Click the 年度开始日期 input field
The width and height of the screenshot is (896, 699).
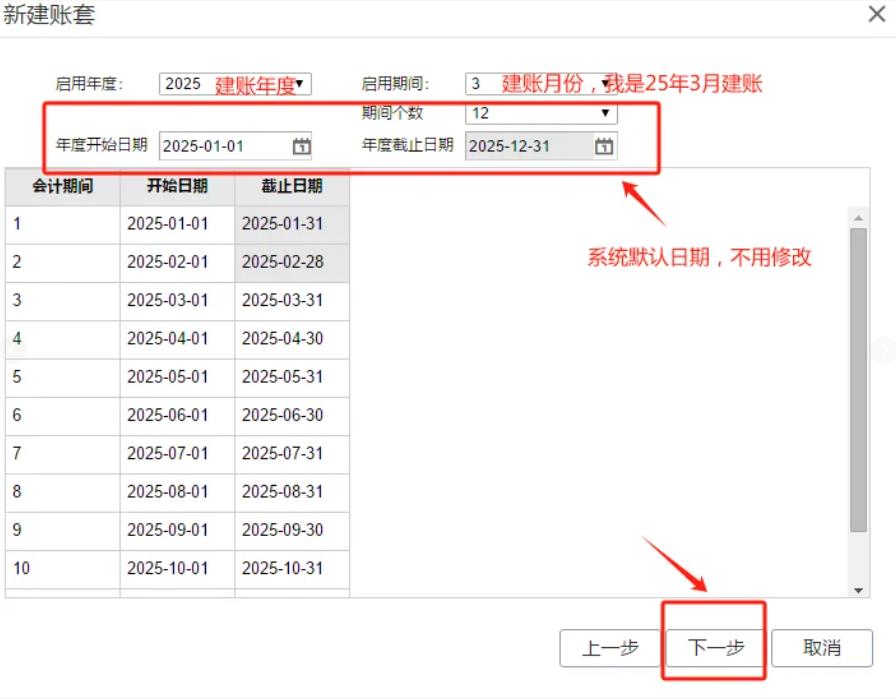click(224, 146)
